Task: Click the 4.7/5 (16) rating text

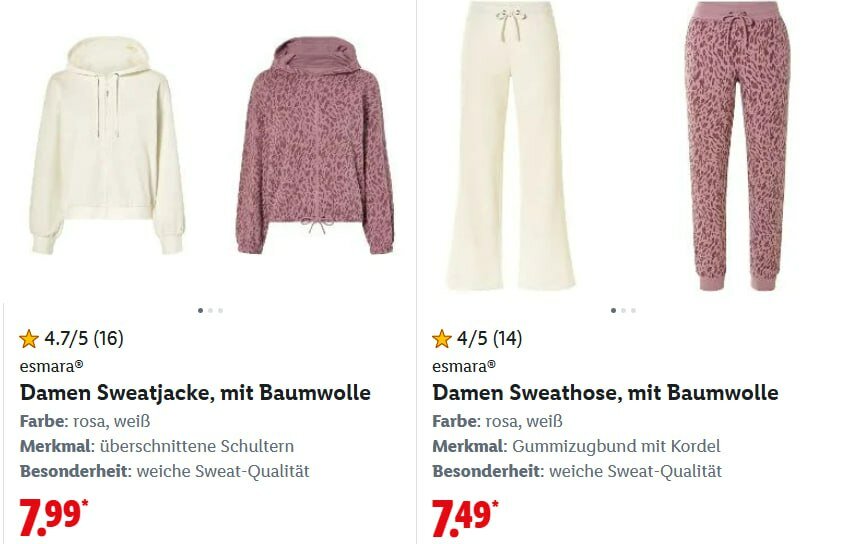Action: 84,339
